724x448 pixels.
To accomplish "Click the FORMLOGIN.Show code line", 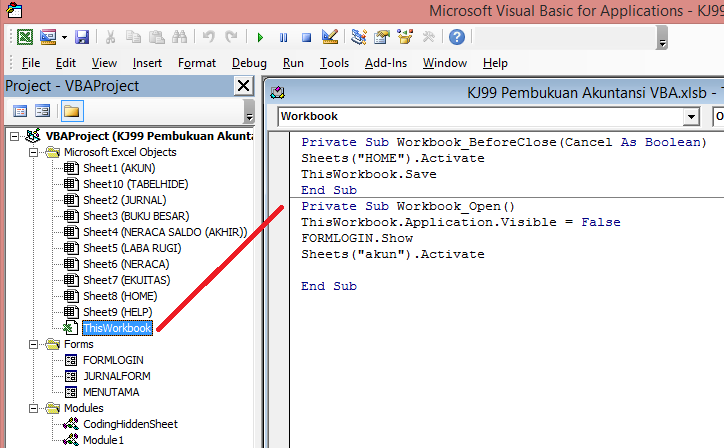I will pos(357,238).
